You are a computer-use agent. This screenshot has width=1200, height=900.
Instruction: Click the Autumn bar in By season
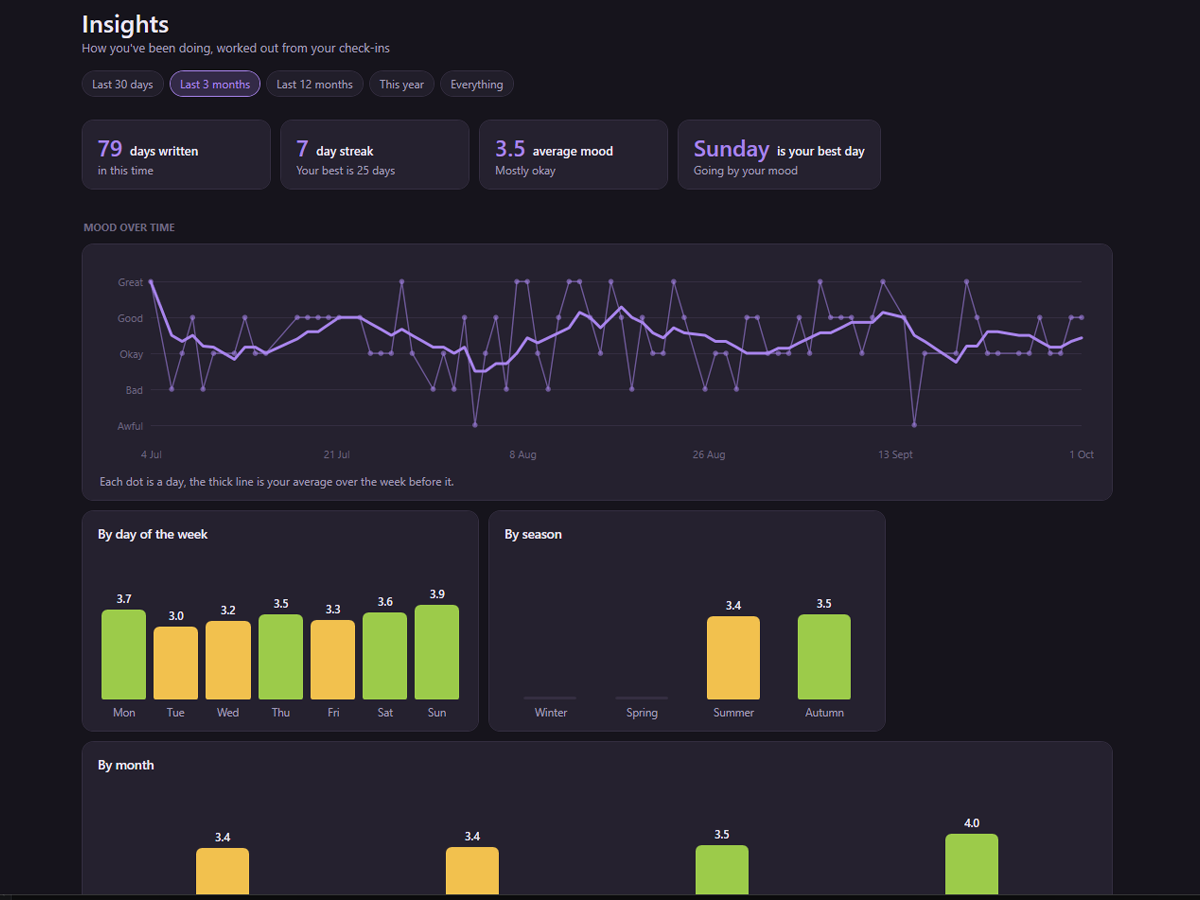coord(824,657)
